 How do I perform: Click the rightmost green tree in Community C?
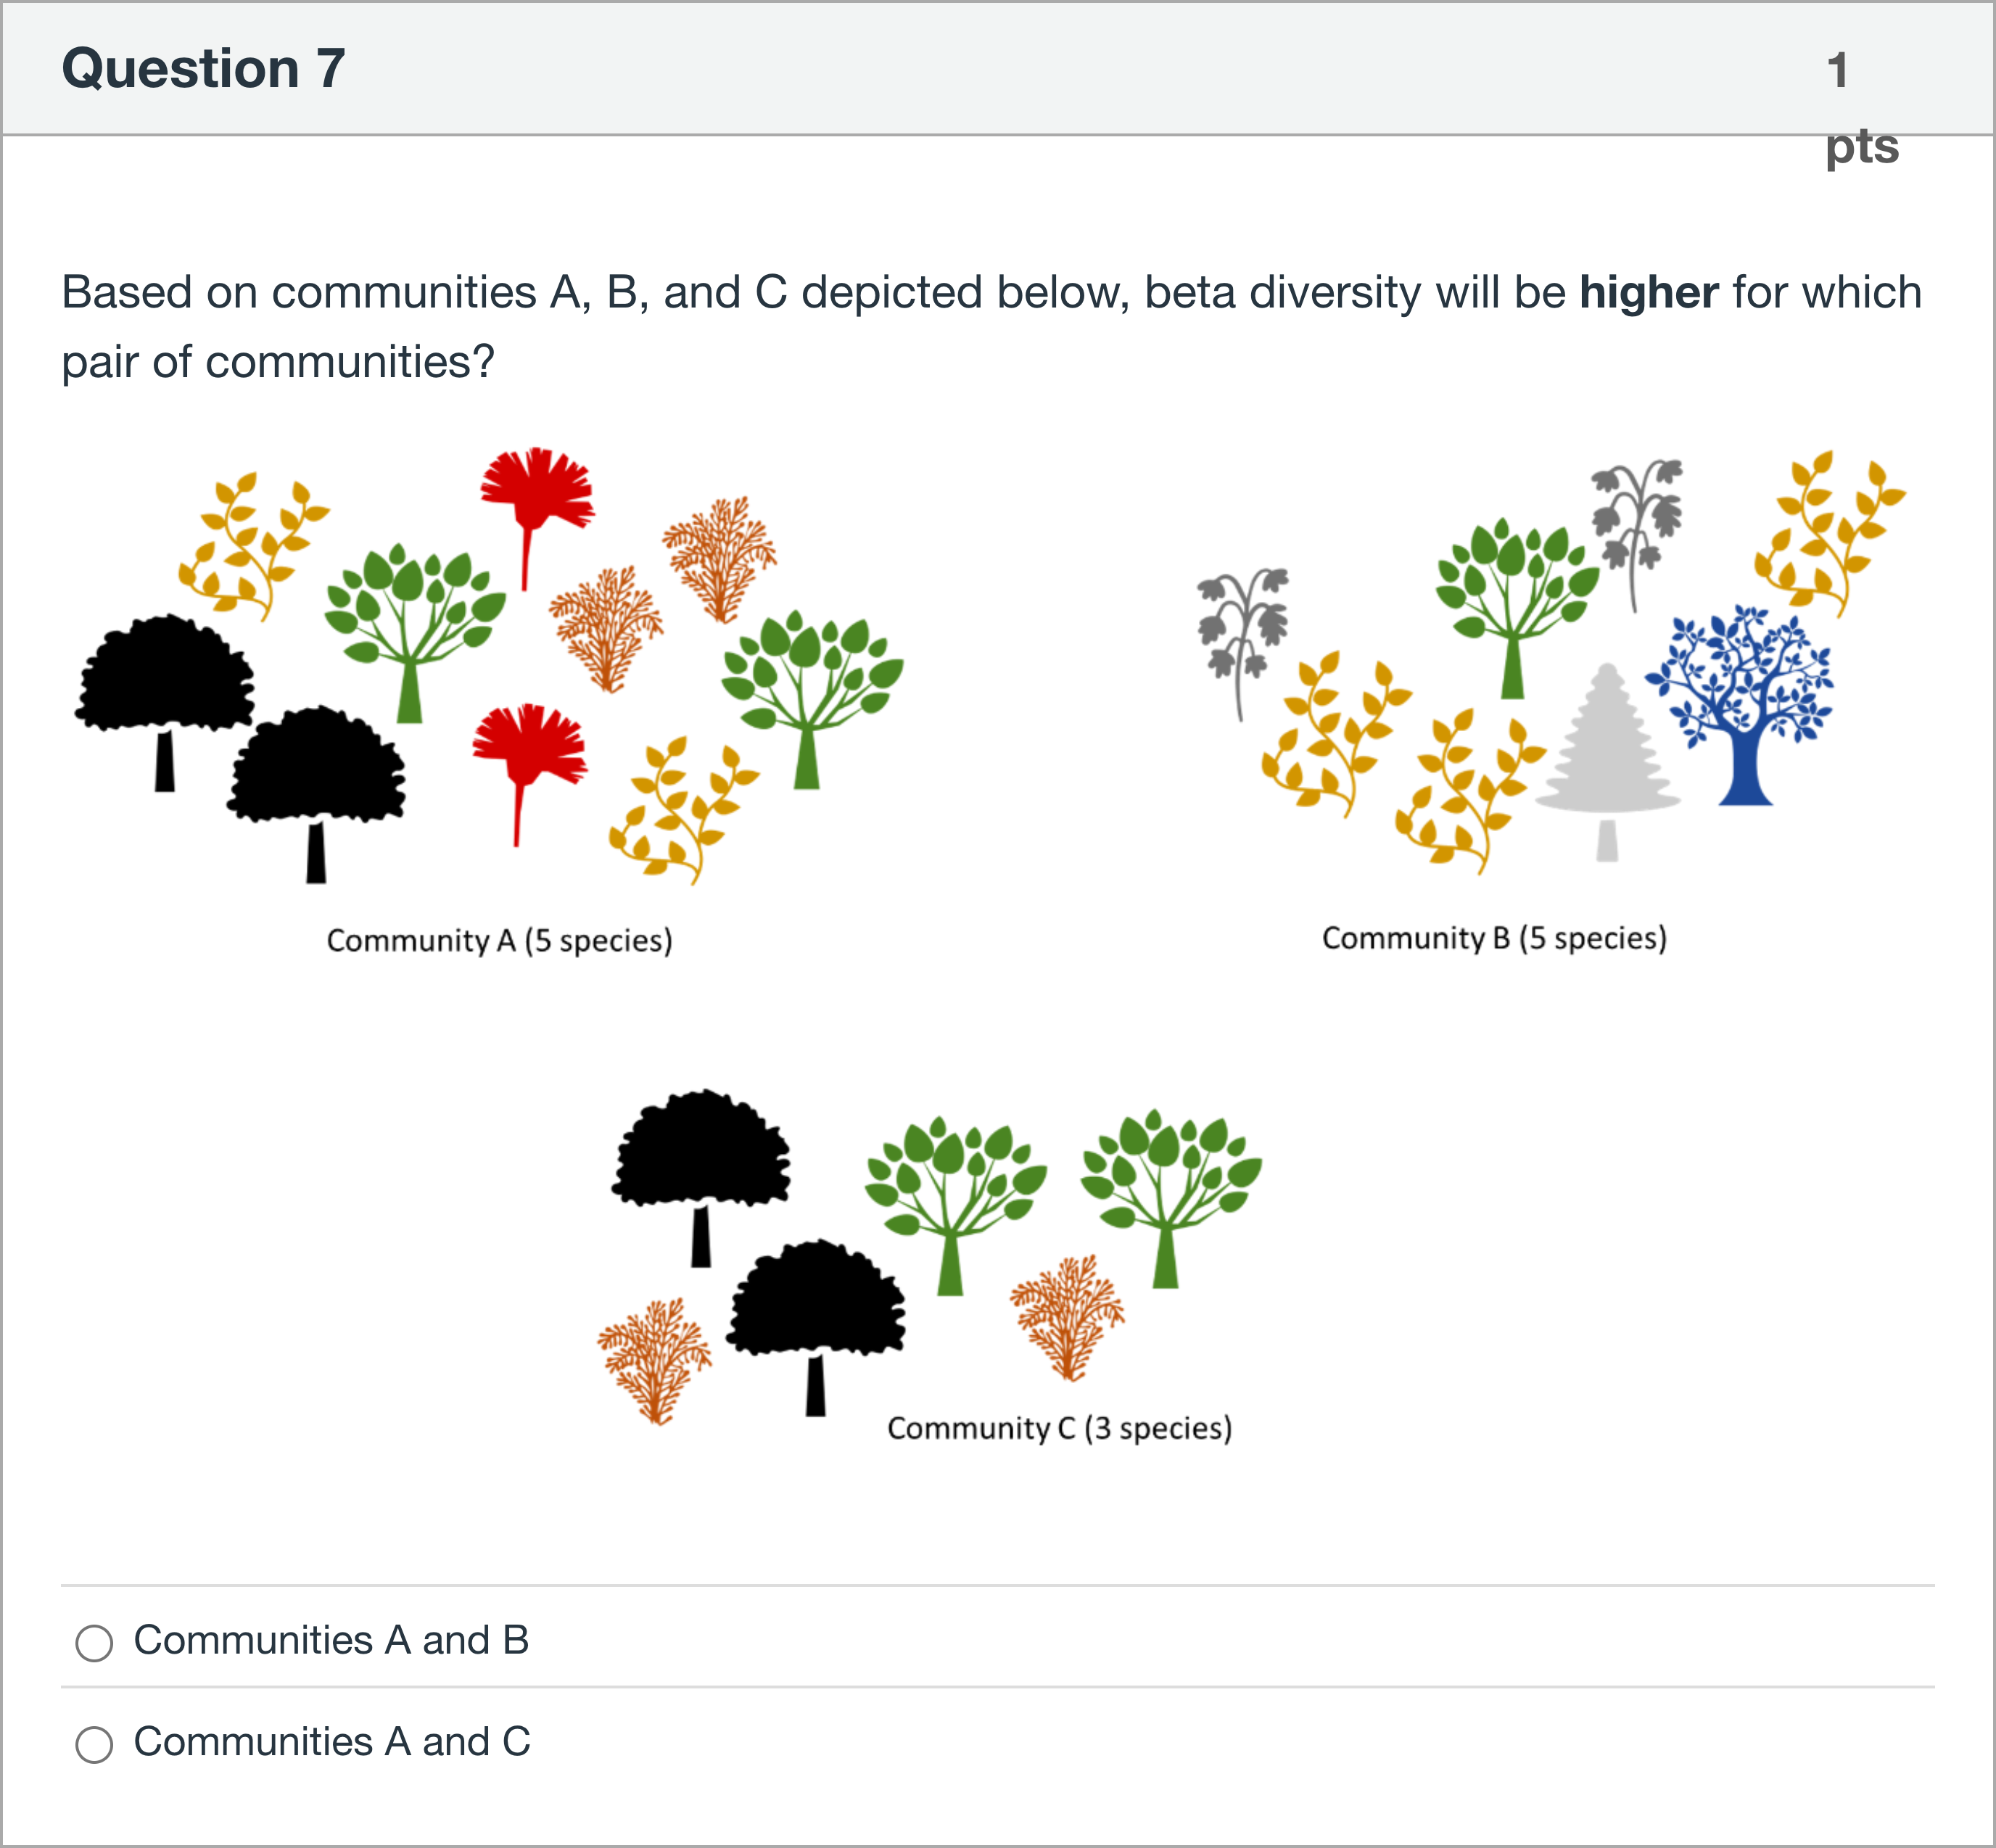(x=1170, y=1198)
